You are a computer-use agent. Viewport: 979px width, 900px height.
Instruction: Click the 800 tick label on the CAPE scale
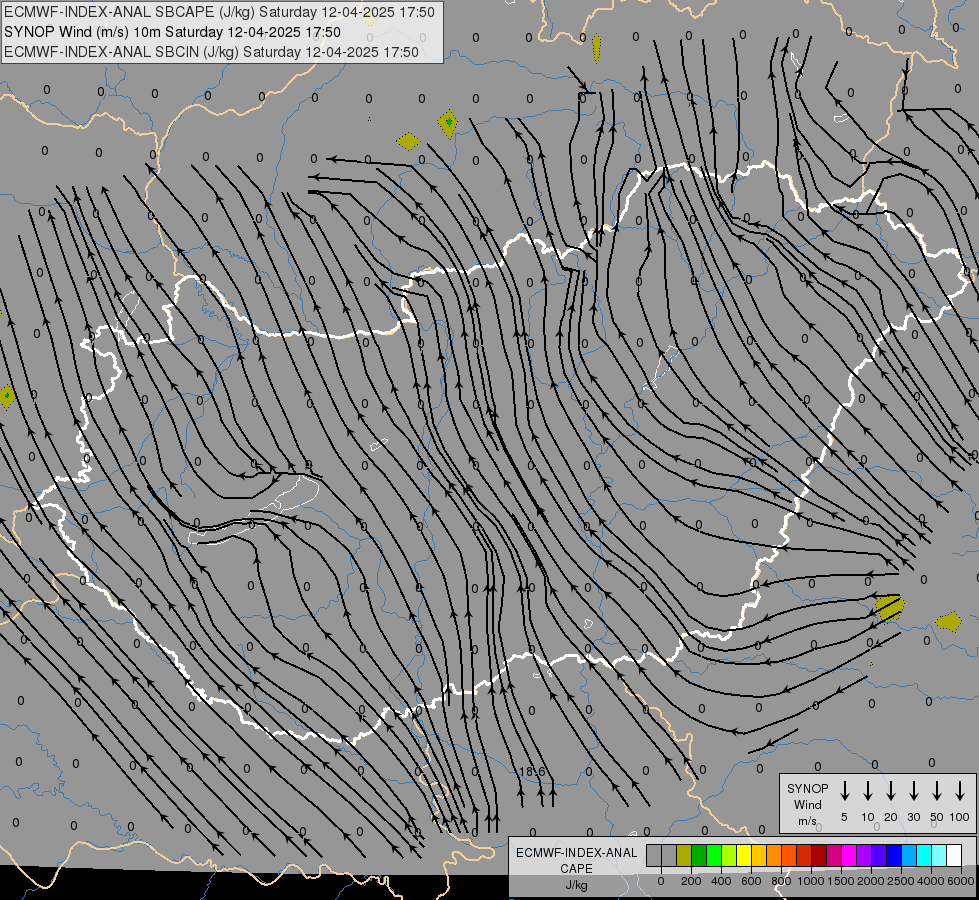(781, 881)
